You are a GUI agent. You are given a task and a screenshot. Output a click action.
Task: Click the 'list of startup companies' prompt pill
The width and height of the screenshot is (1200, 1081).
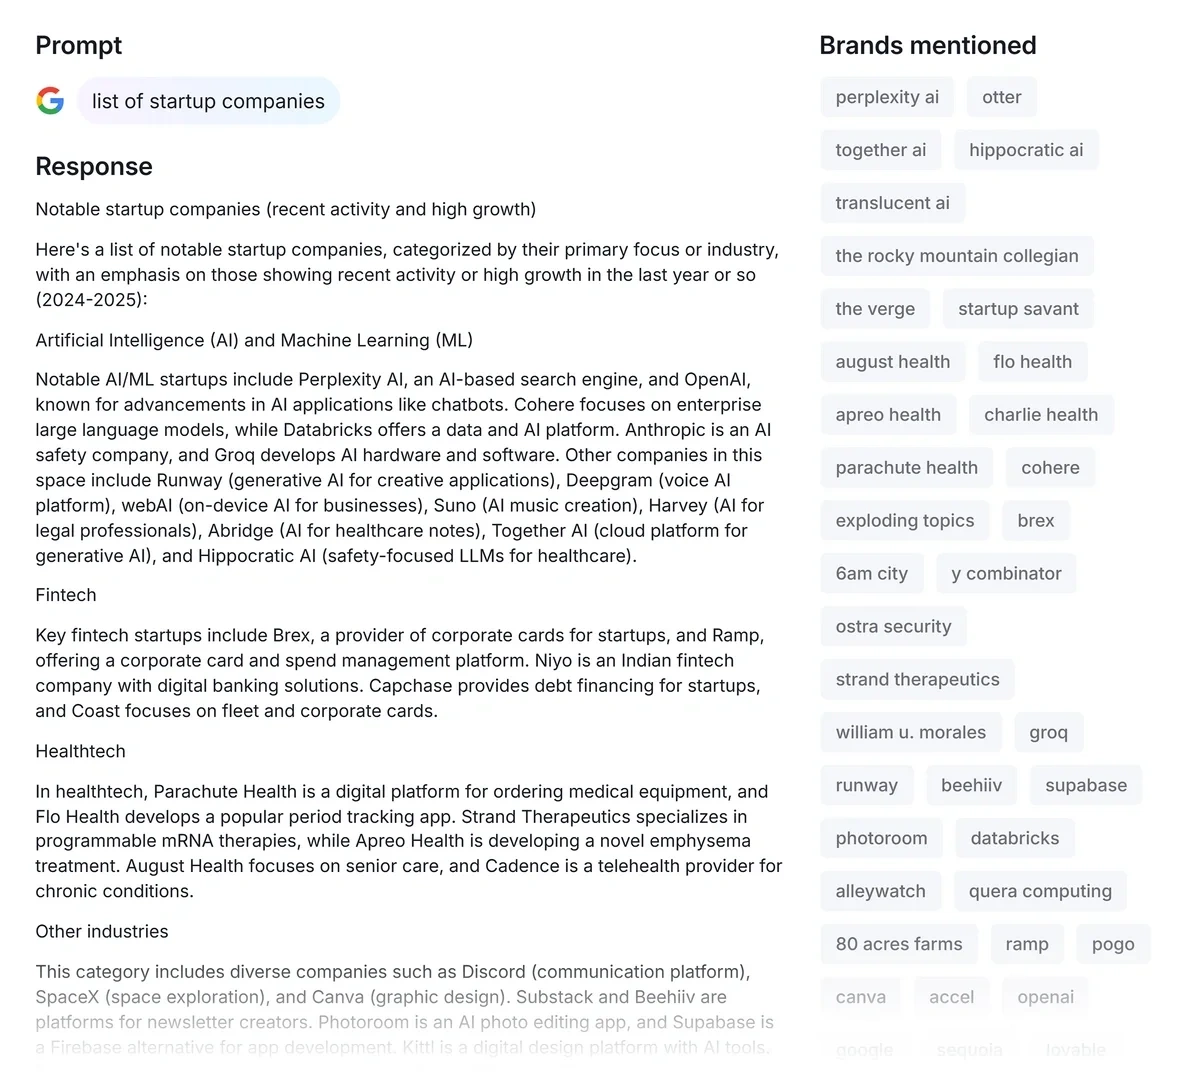tap(208, 101)
